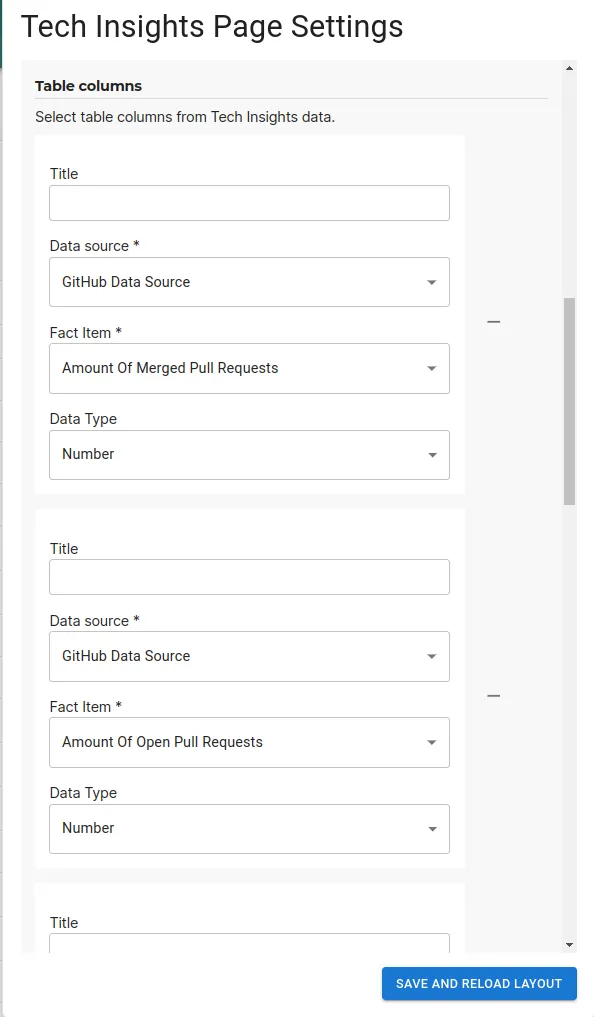The height and width of the screenshot is (1017, 594).
Task: Click the second column Title input field
Action: point(249,576)
